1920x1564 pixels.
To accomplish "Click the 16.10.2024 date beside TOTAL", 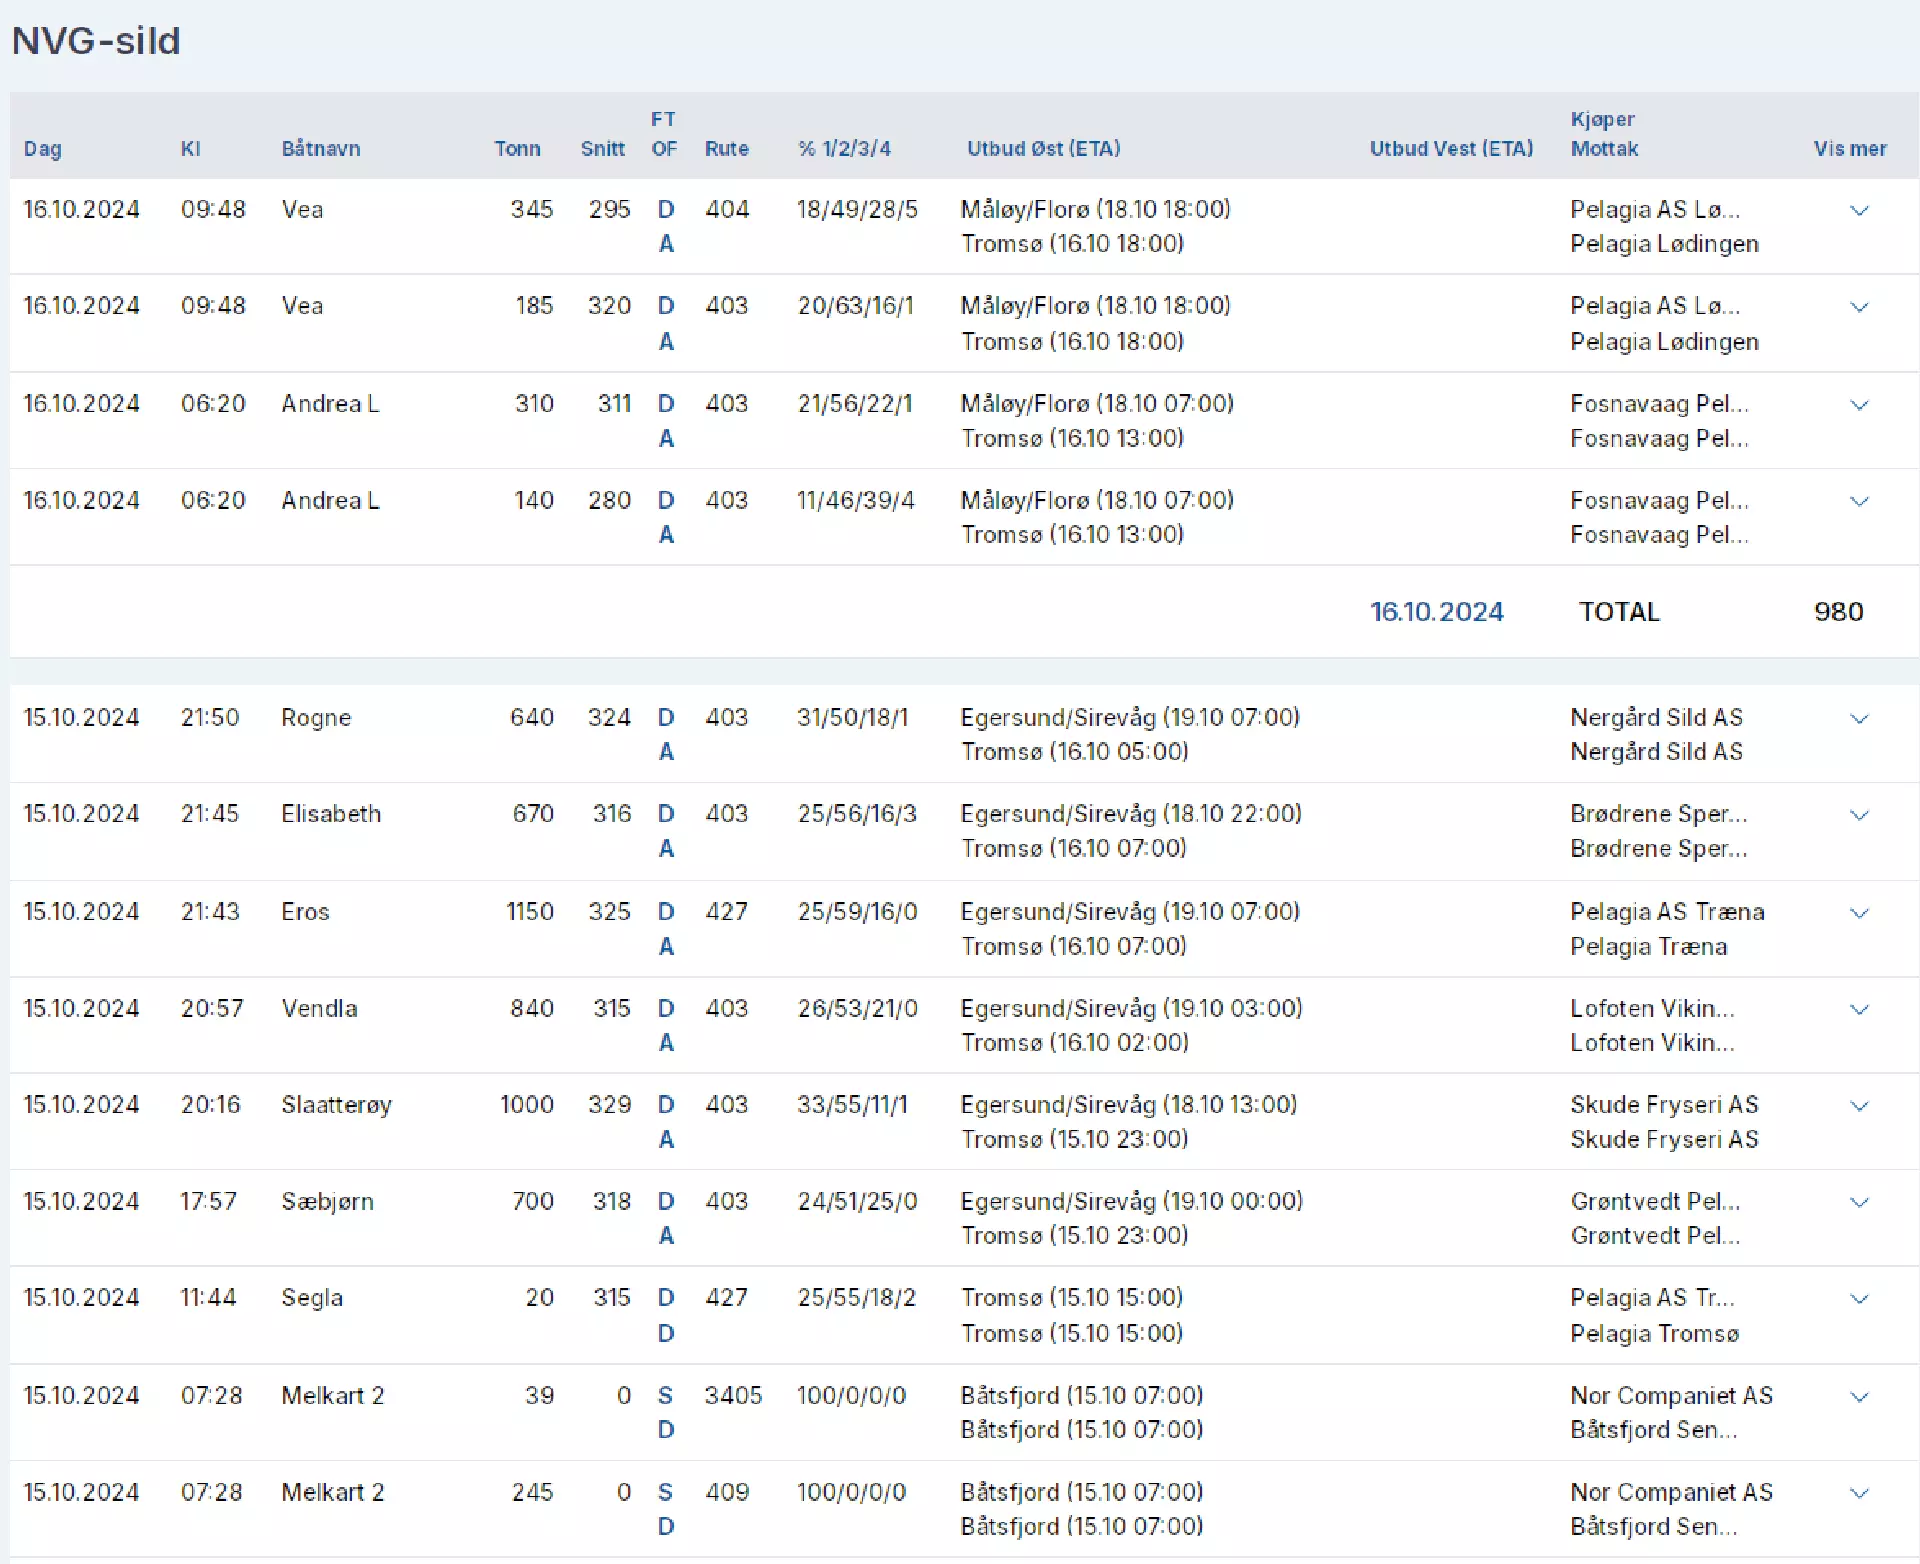I will [1436, 612].
